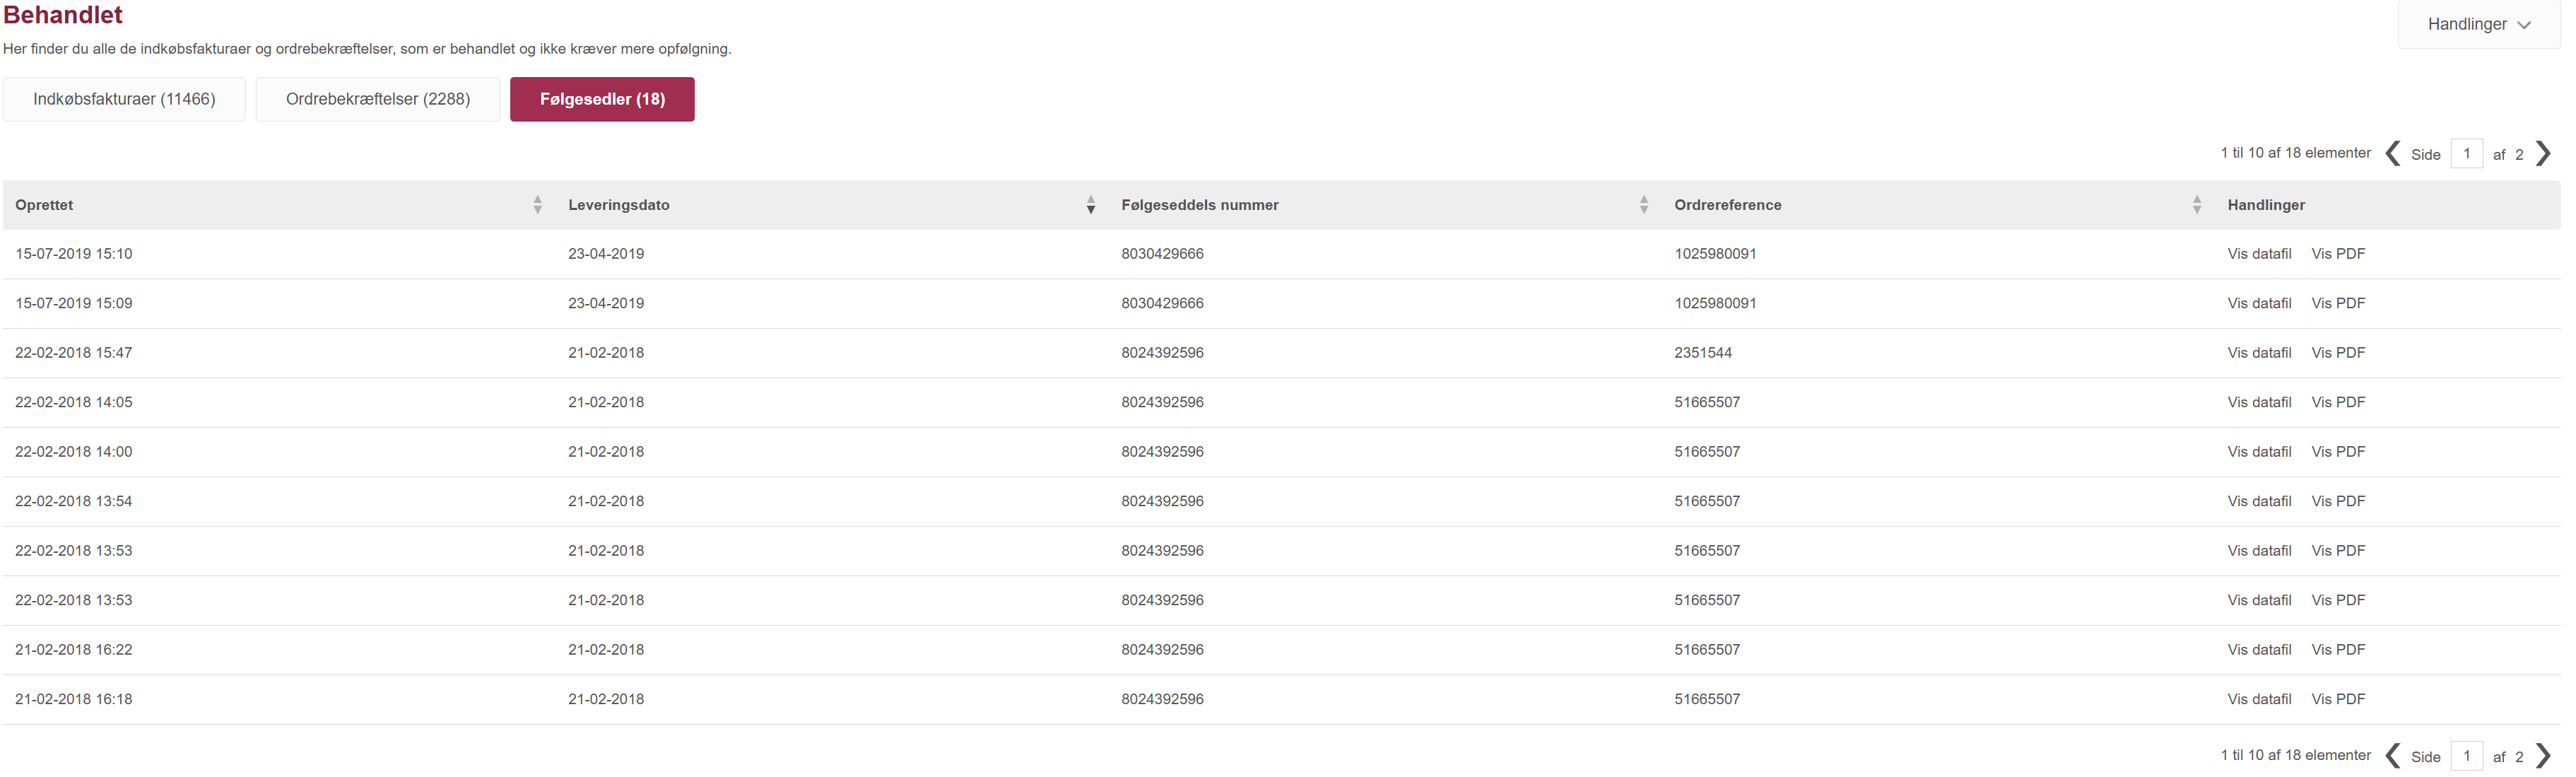Open Vis PDF for 15-07-2019 15:09 row
The width and height of the screenshot is (2576, 777).
[2338, 303]
